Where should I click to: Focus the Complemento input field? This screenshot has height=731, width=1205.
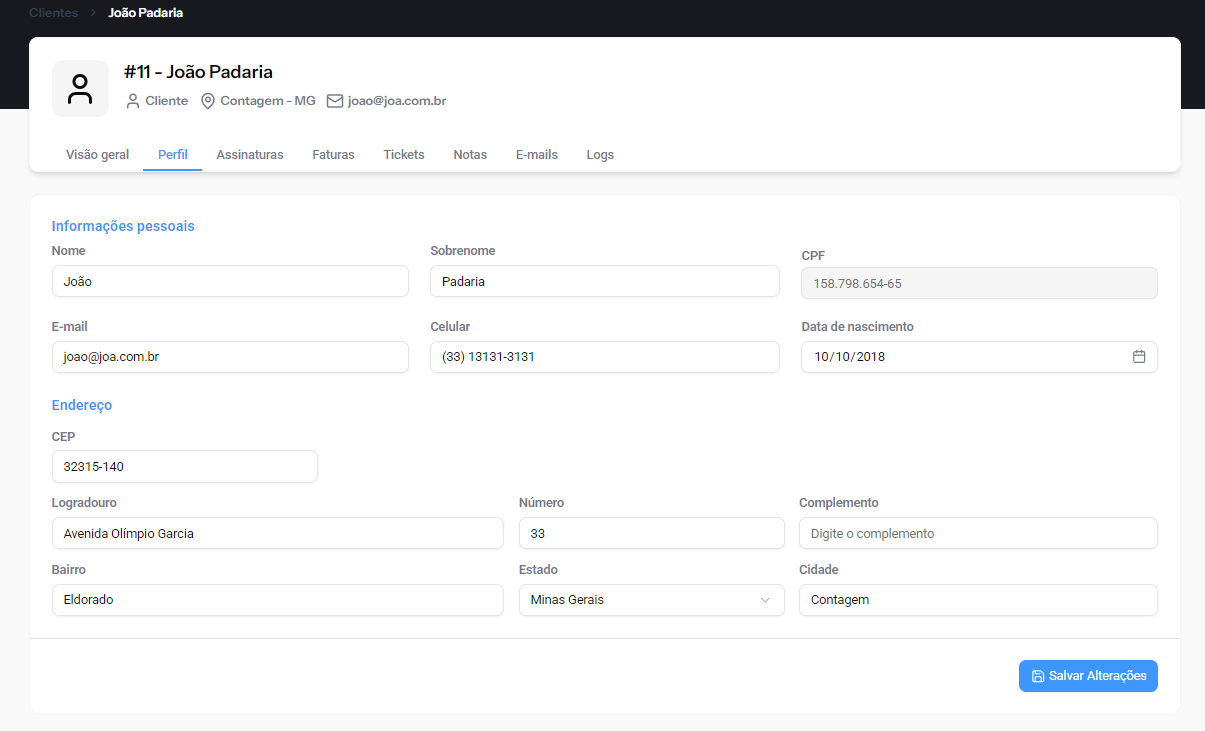click(978, 534)
